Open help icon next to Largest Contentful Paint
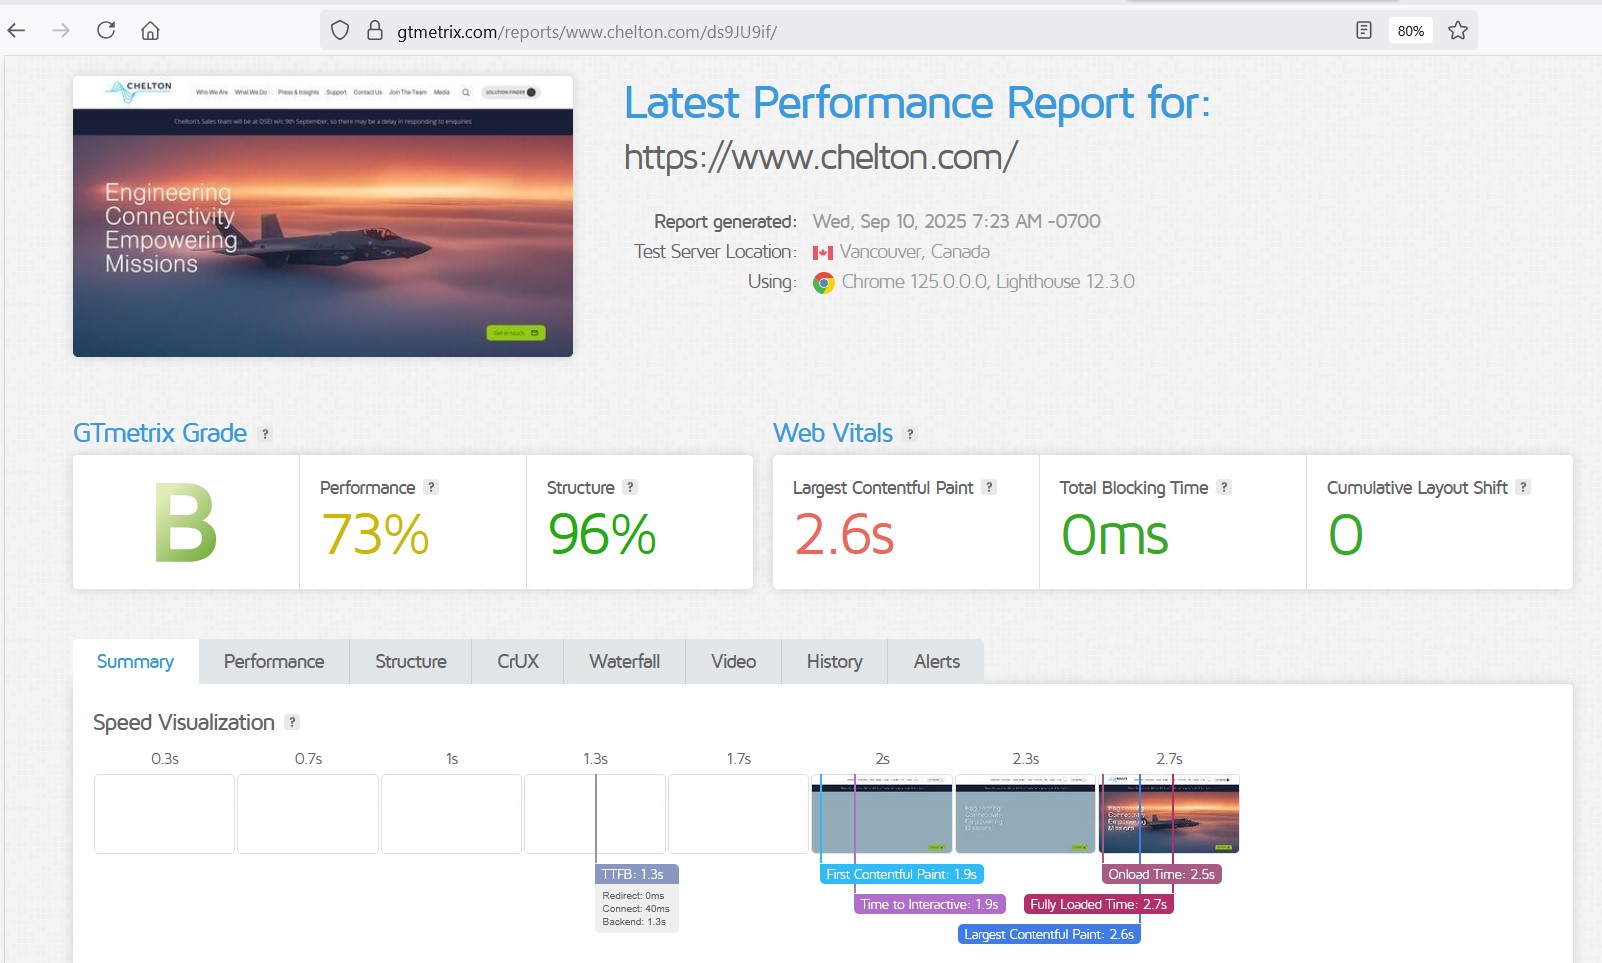Viewport: 1602px width, 963px height. click(989, 487)
